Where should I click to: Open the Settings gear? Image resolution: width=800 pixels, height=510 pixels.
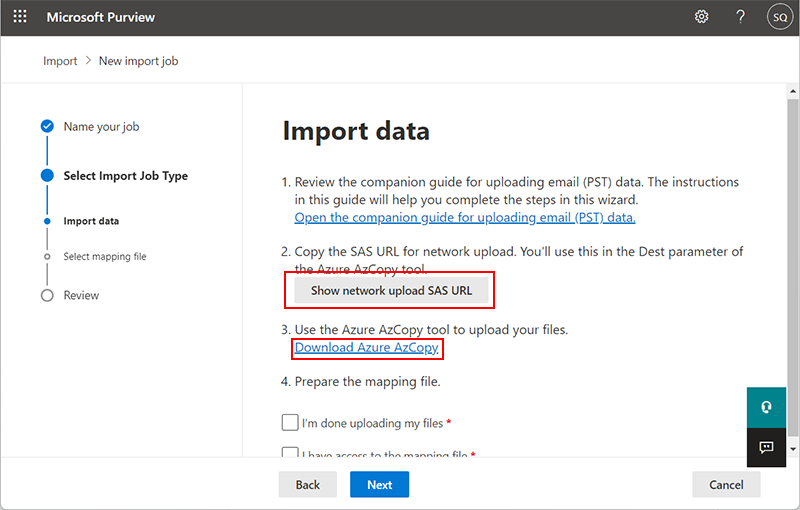click(702, 17)
